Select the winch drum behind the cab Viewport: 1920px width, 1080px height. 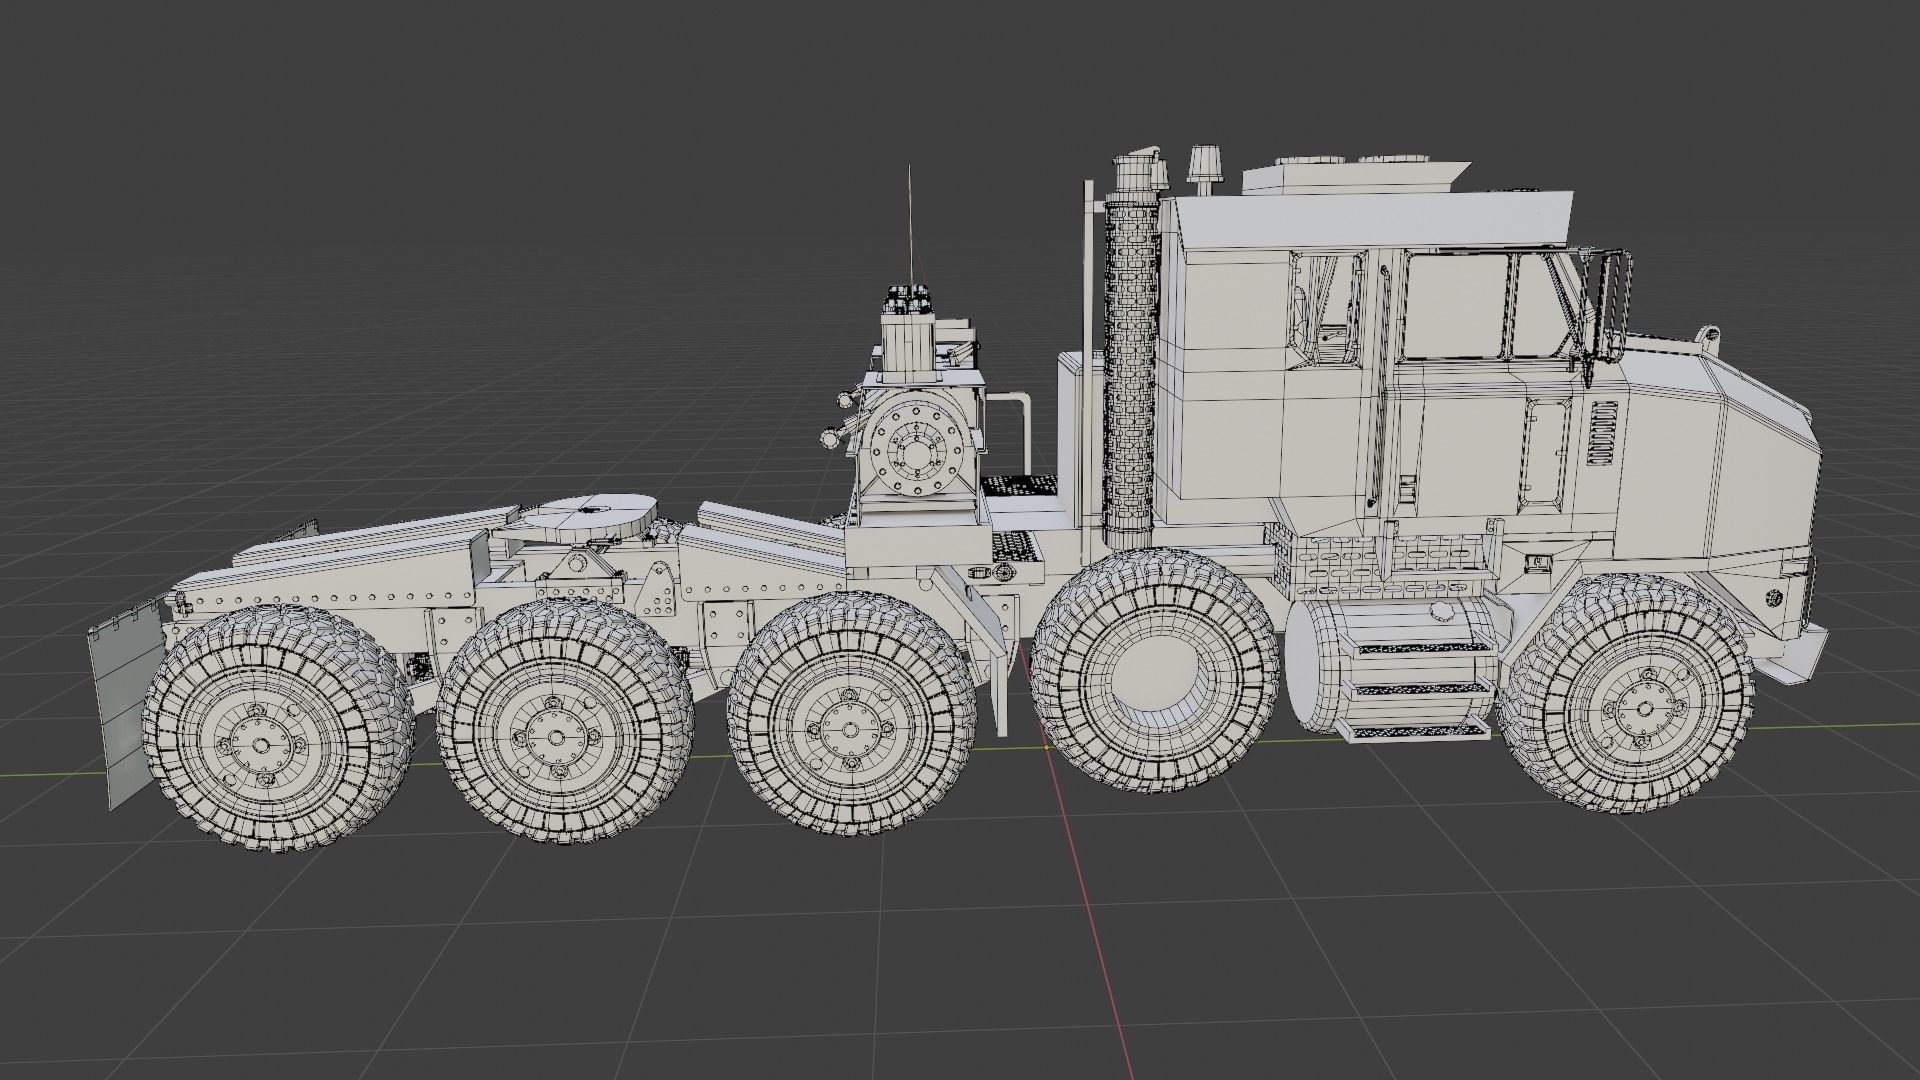(915, 447)
